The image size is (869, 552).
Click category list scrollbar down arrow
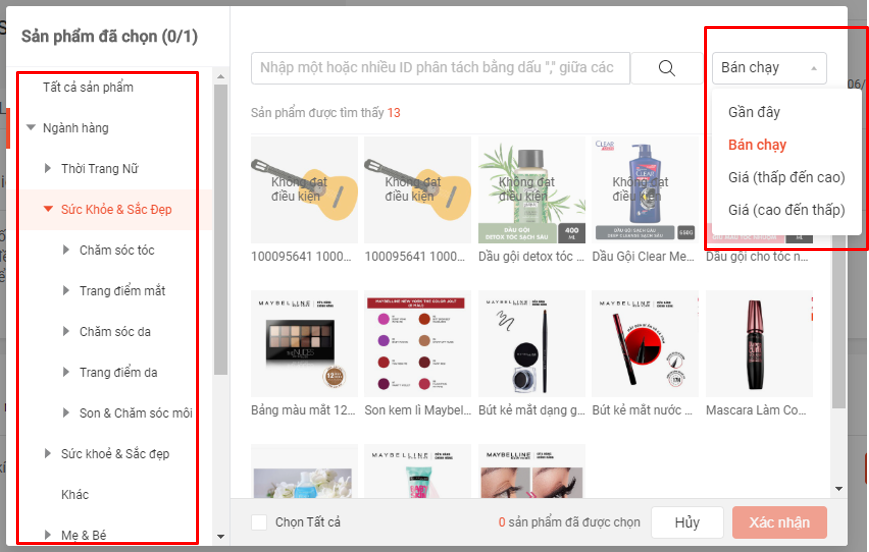(x=221, y=536)
